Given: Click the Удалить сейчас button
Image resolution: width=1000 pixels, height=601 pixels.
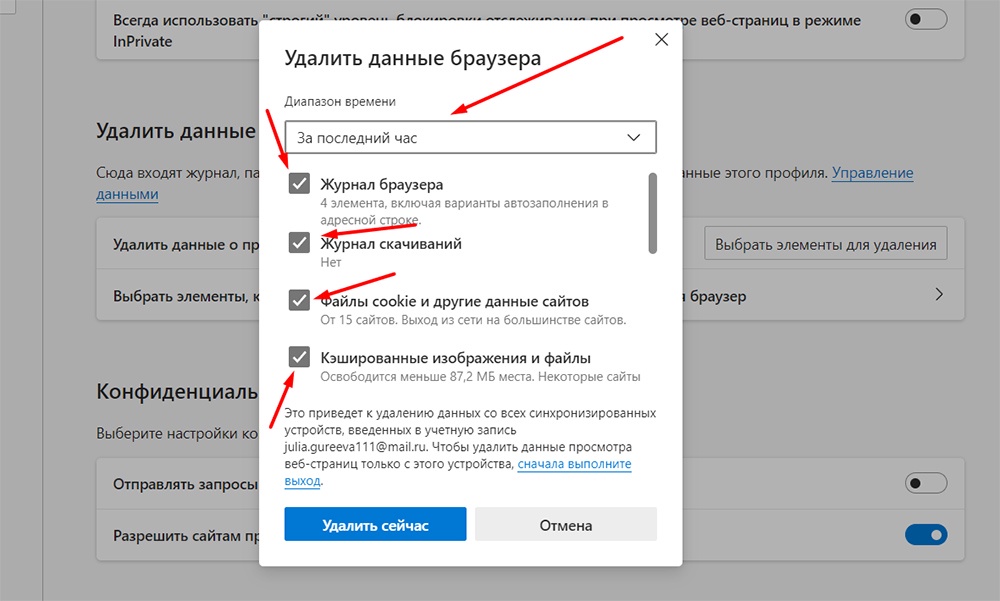Looking at the screenshot, I should point(375,524).
